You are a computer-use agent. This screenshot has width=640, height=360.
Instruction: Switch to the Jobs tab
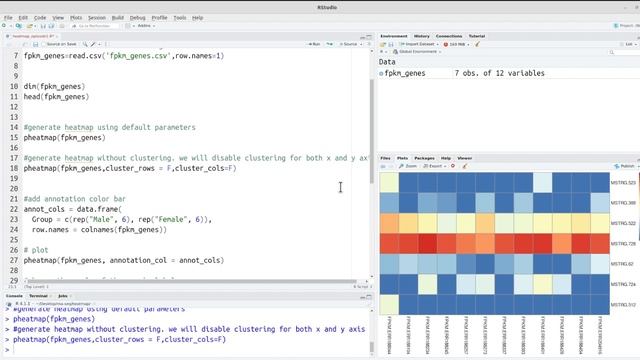pyautogui.click(x=63, y=296)
